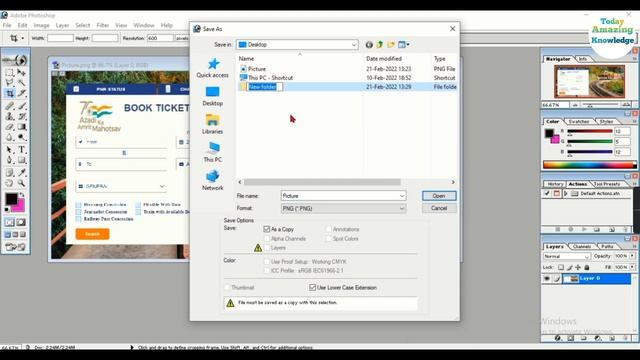Go to This PC location

pyautogui.click(x=212, y=152)
